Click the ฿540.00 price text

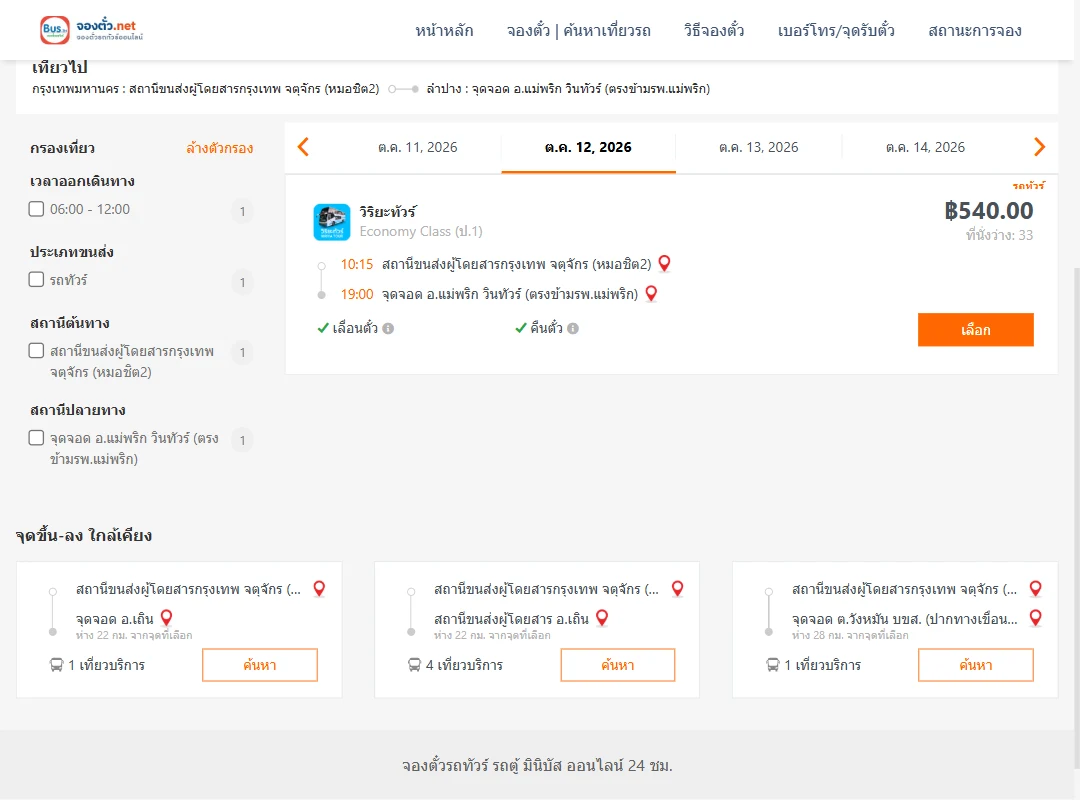tap(988, 210)
